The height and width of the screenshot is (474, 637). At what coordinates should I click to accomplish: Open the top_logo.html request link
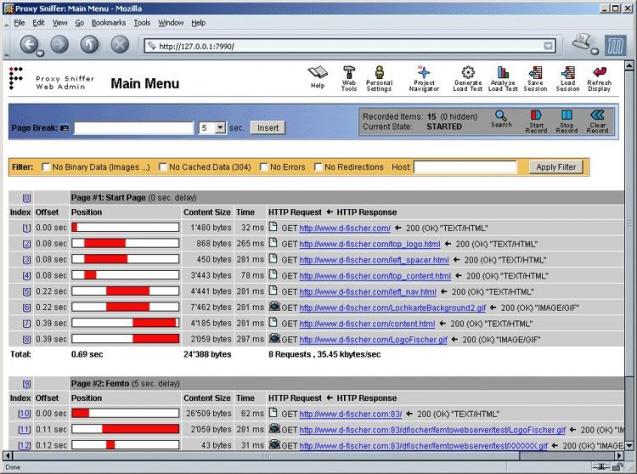pyautogui.click(x=370, y=244)
